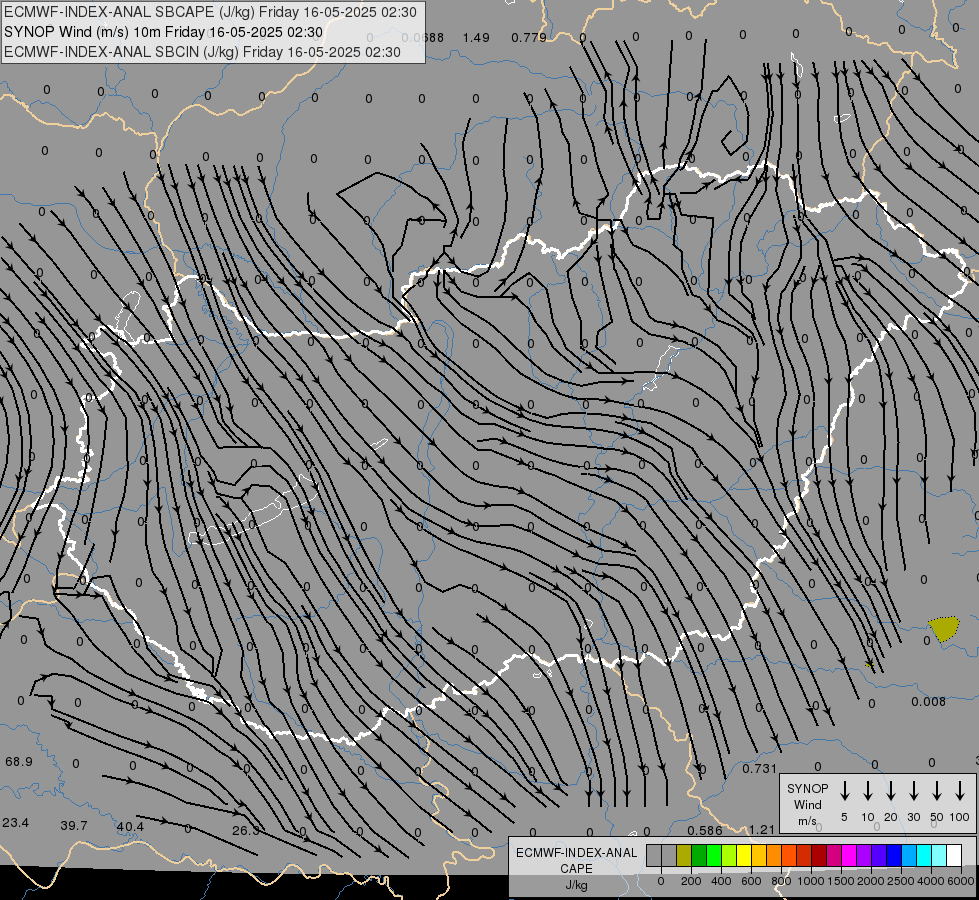Screen dimensions: 979x900
Task: Click the 26.3 value on the map
Action: tap(245, 831)
